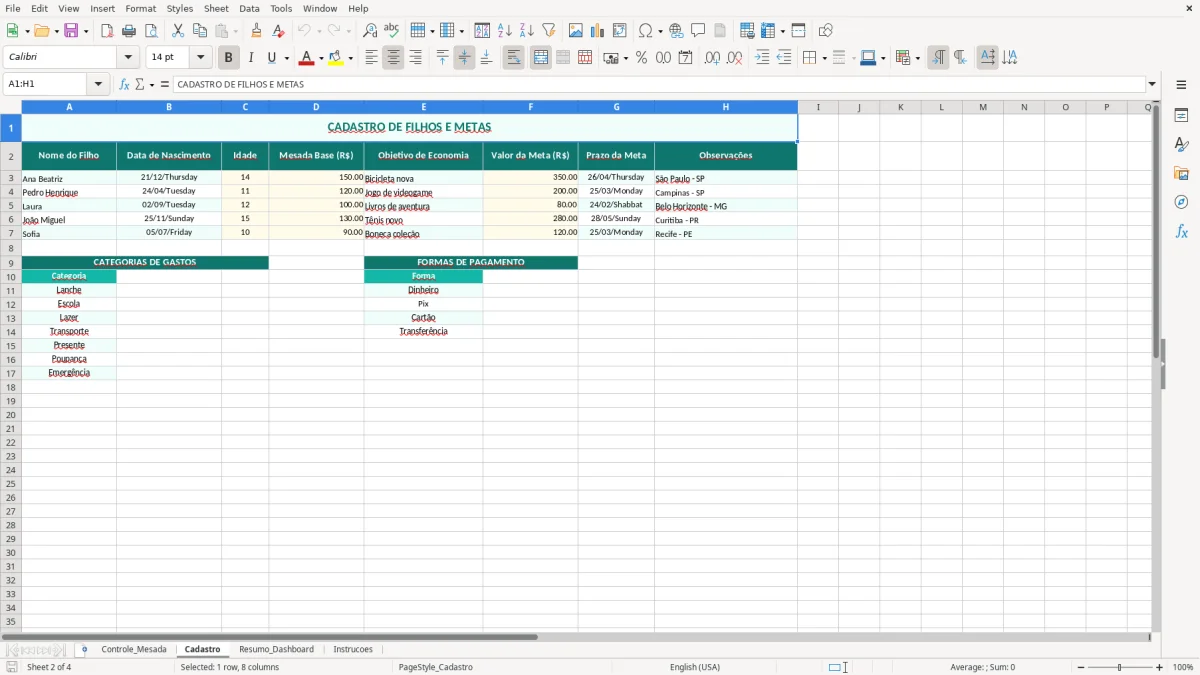Increase the indent
The height and width of the screenshot is (675, 1200).
762,58
